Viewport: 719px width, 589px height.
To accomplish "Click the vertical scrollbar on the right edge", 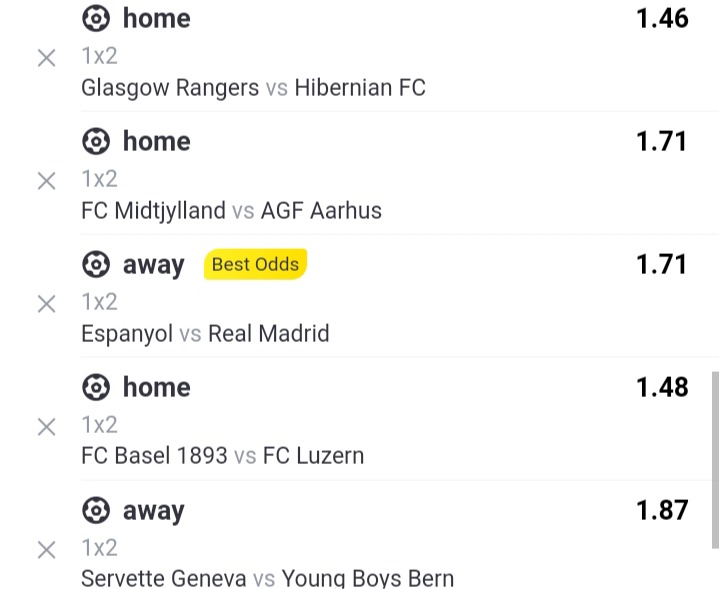I will point(715,460).
